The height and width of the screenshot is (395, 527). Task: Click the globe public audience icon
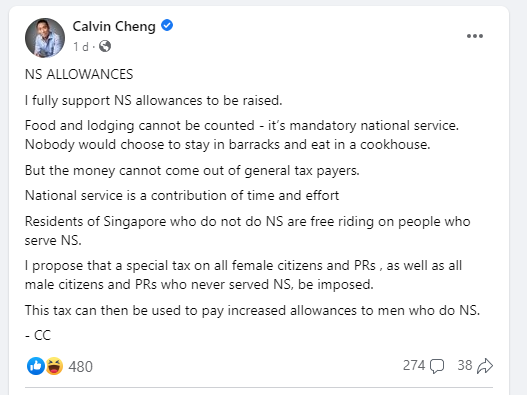[x=105, y=46]
